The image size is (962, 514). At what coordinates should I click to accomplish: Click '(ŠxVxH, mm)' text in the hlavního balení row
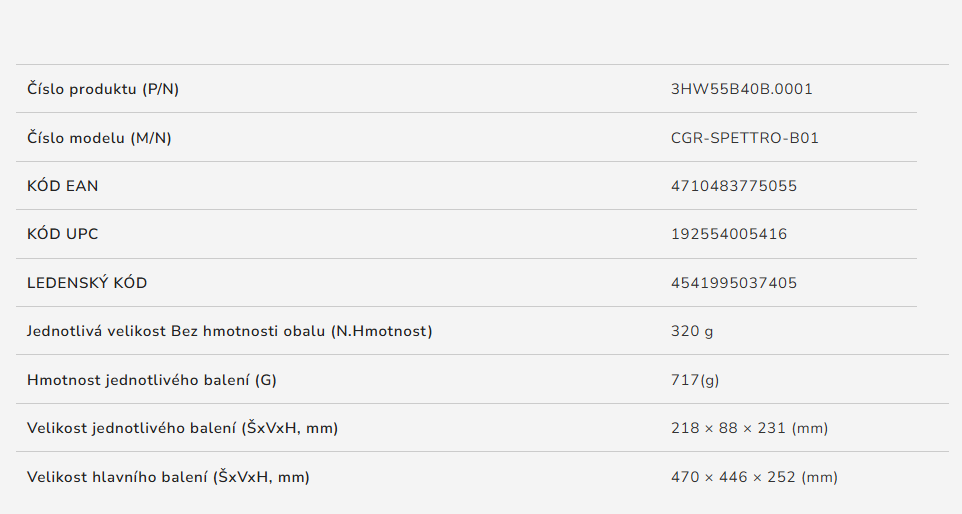pos(261,477)
